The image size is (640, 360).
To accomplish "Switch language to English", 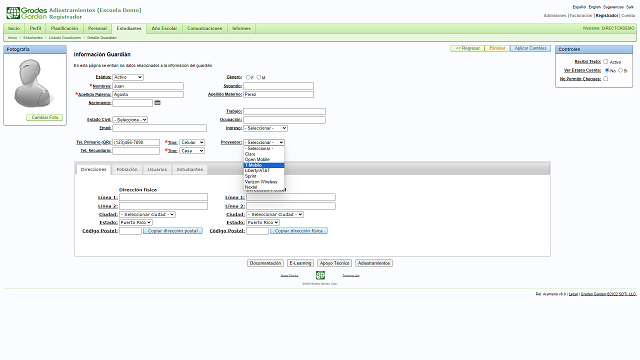I will [x=594, y=7].
